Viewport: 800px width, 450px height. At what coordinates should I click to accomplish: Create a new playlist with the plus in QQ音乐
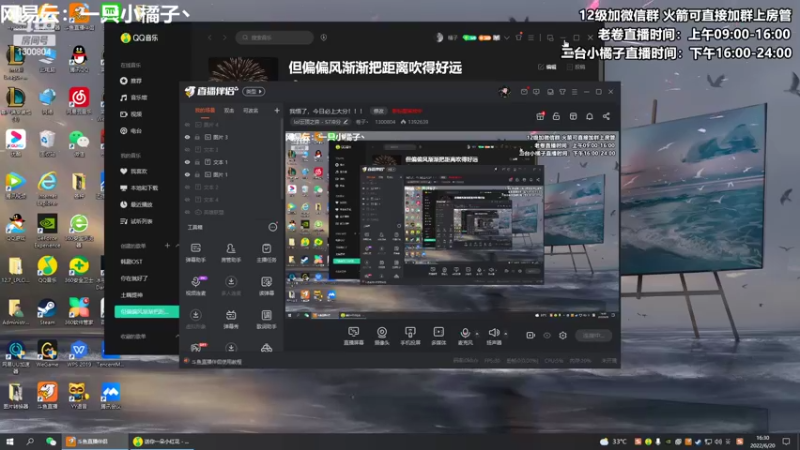pos(167,246)
